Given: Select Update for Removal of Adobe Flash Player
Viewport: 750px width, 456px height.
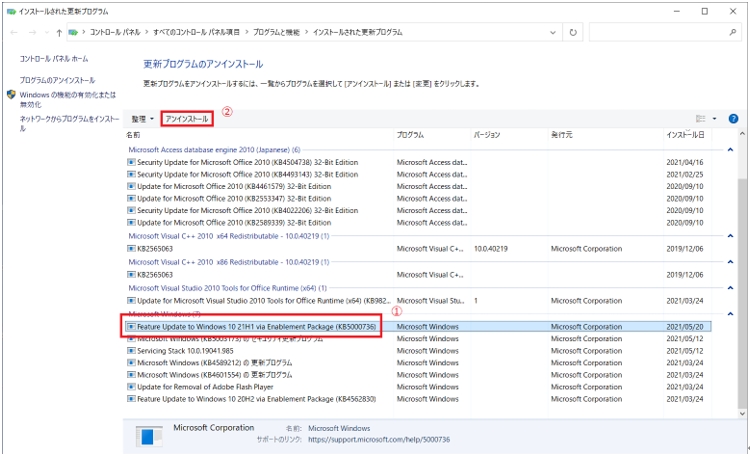Looking at the screenshot, I should pyautogui.click(x=418, y=387).
